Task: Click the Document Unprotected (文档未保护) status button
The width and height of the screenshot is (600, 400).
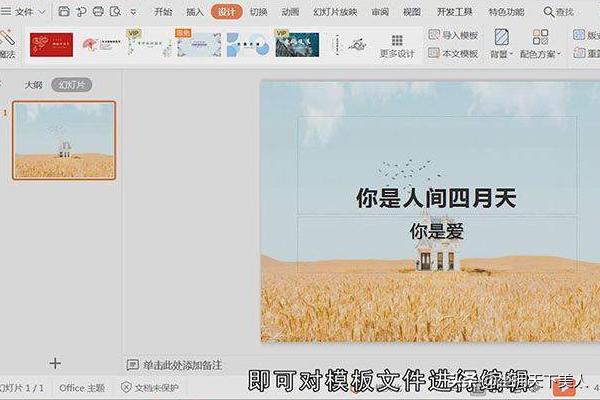Action: (150, 387)
